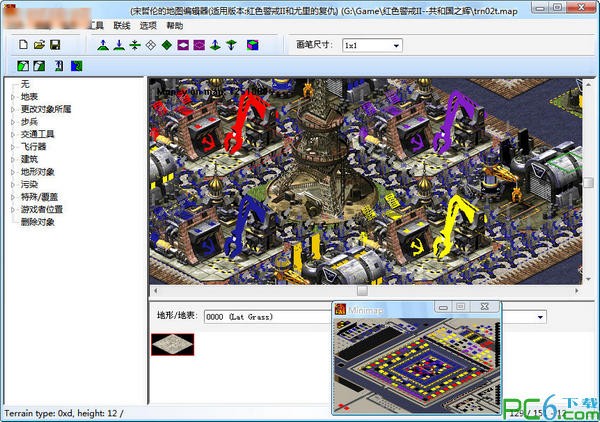600x422 pixels.
Task: Select 删除对象 in the object tree
Action: pyautogui.click(x=38, y=222)
